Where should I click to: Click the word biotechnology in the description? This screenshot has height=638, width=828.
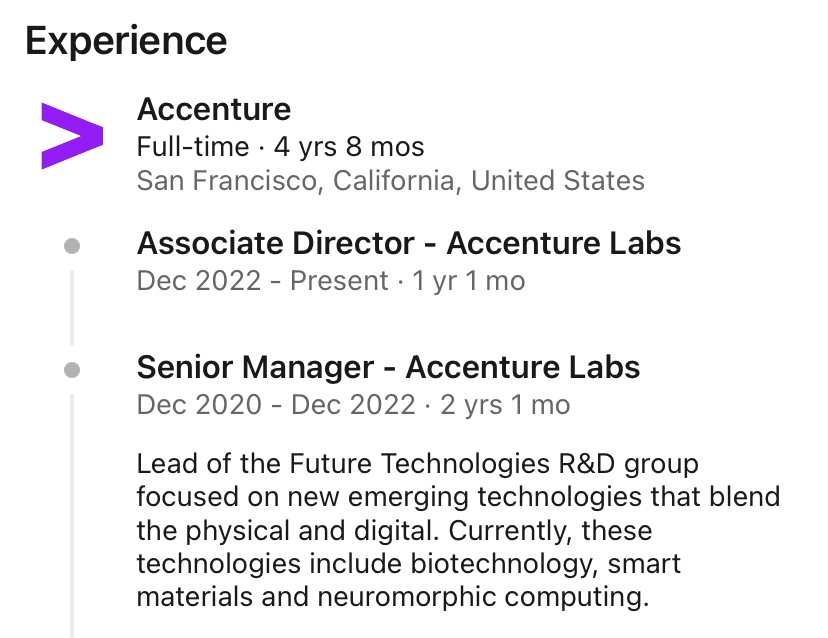(x=504, y=564)
